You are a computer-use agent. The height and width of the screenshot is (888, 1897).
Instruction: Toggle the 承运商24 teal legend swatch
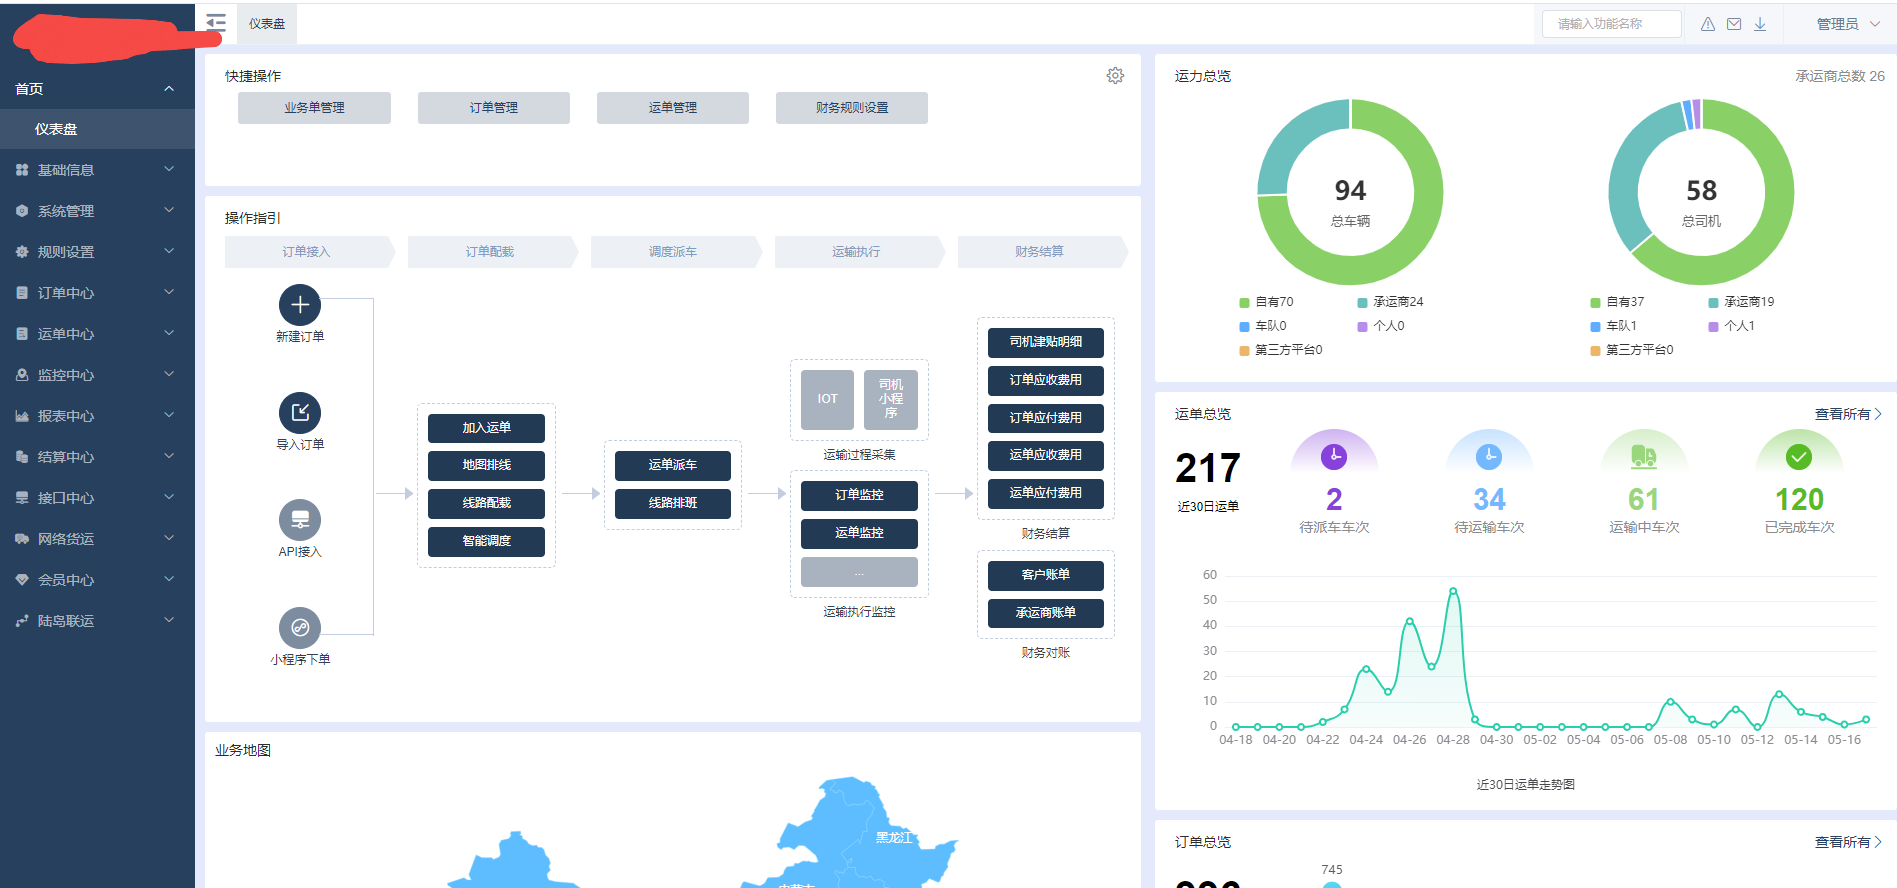(x=1362, y=302)
